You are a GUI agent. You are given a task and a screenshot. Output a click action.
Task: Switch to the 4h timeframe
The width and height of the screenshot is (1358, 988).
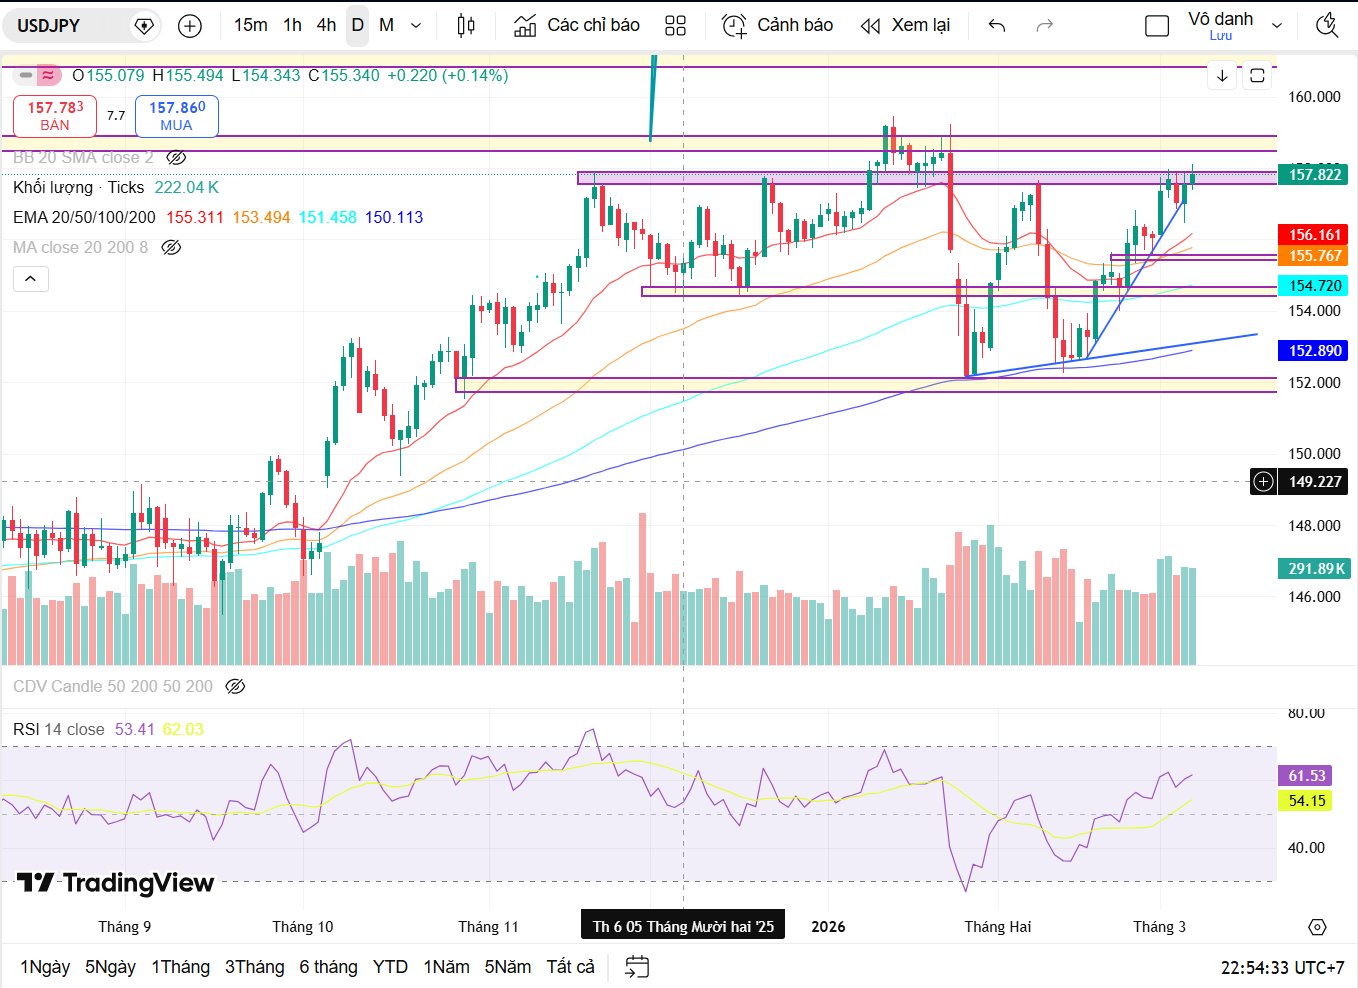326,25
